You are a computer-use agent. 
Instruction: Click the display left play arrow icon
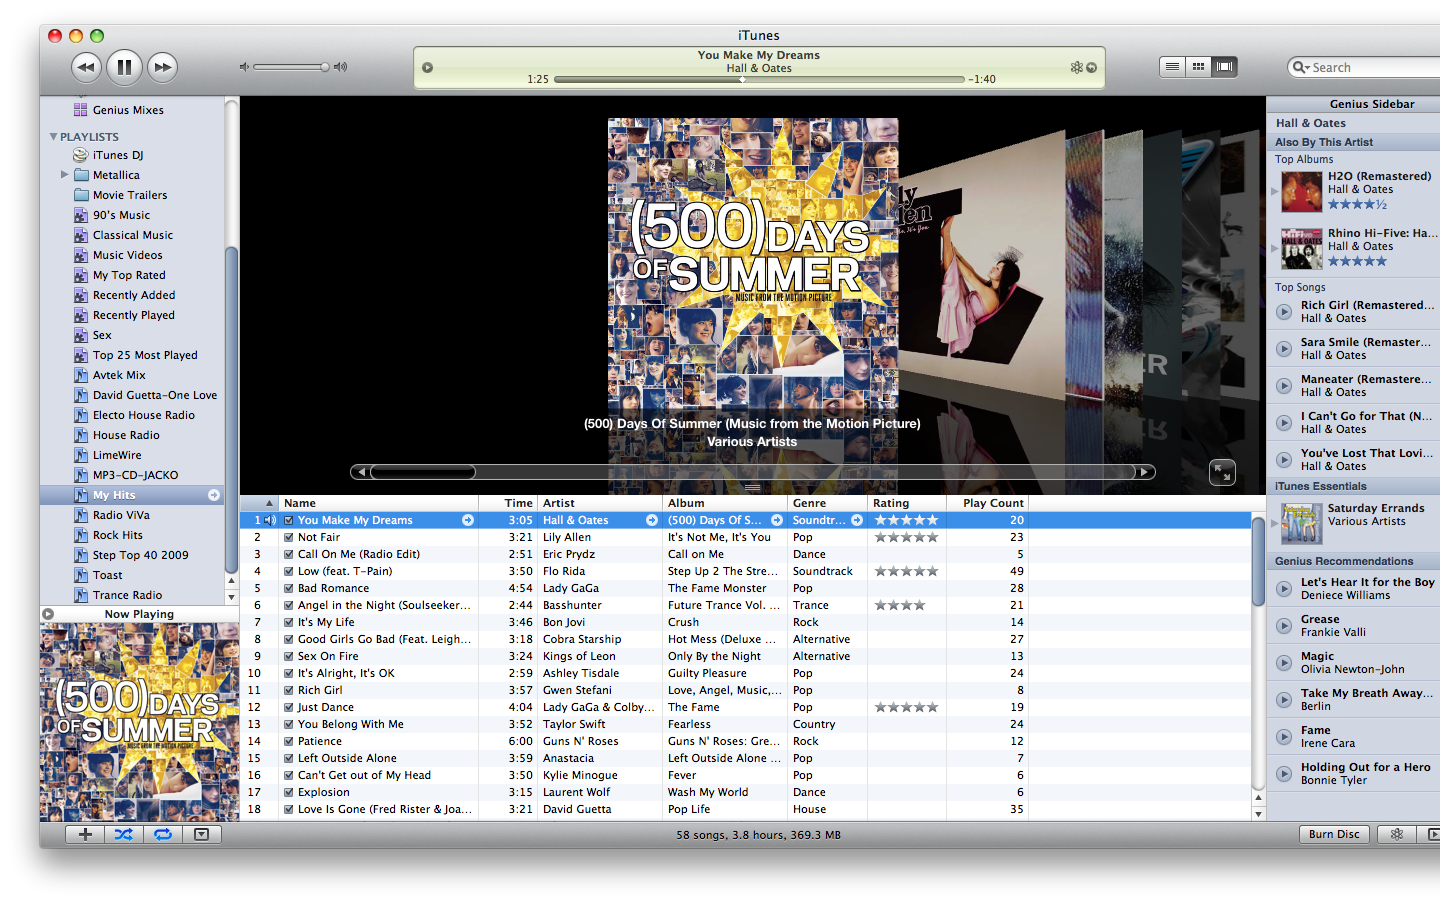427,67
